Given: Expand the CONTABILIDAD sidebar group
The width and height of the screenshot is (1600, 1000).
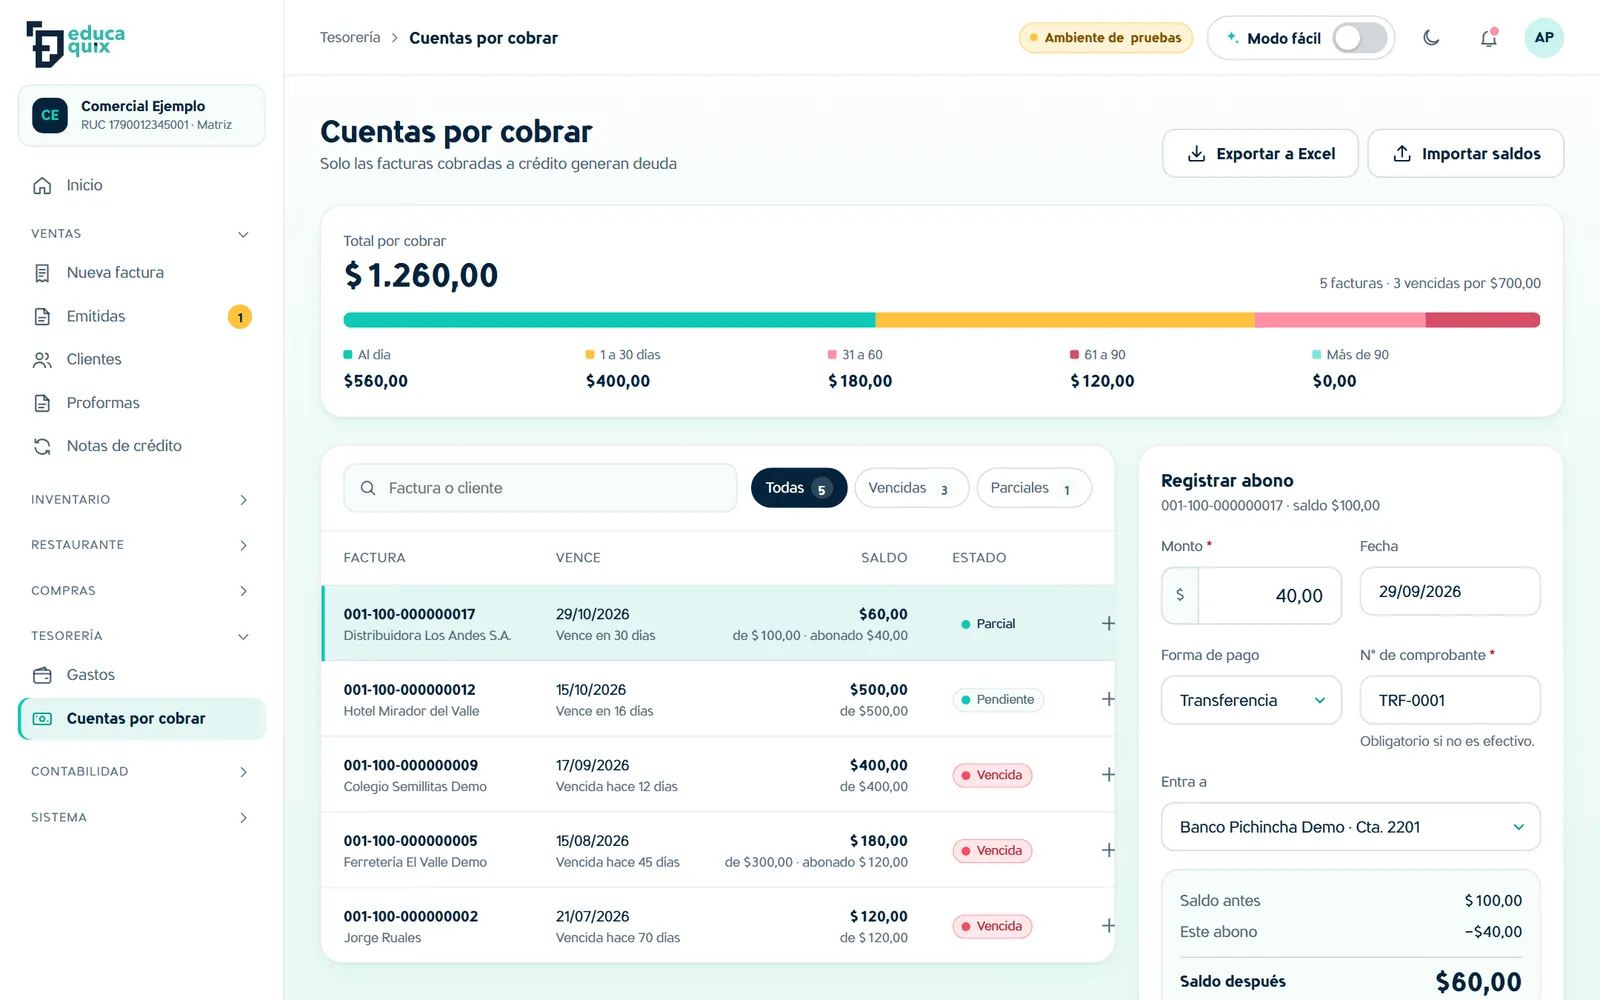Looking at the screenshot, I should 142,772.
